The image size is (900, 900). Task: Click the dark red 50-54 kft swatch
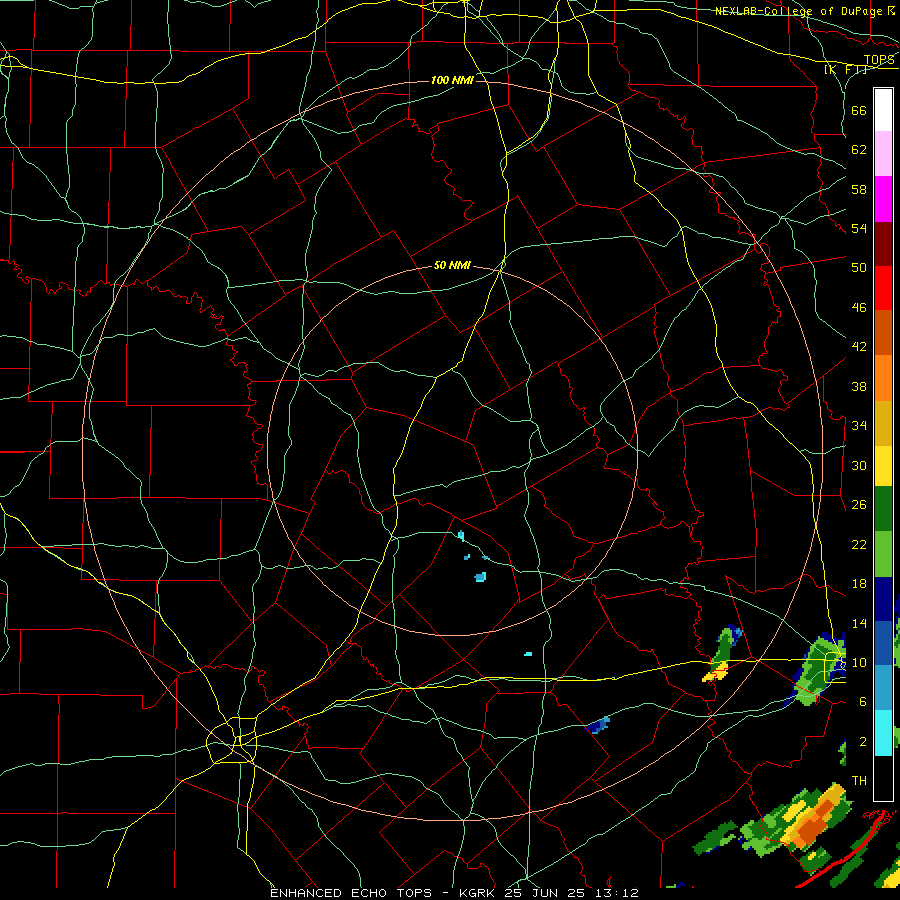pos(883,244)
